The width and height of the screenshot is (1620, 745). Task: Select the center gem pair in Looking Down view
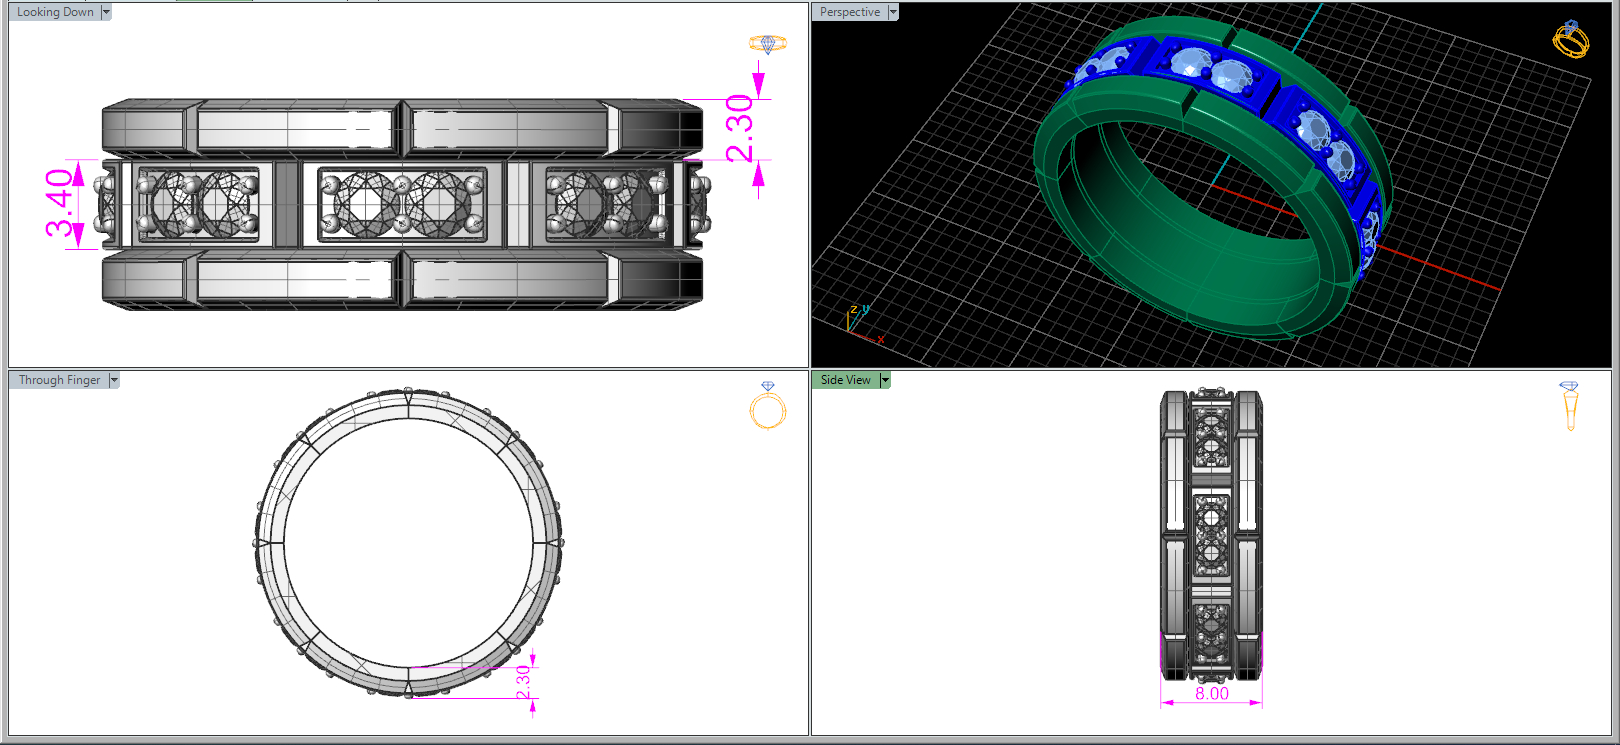[x=402, y=203]
